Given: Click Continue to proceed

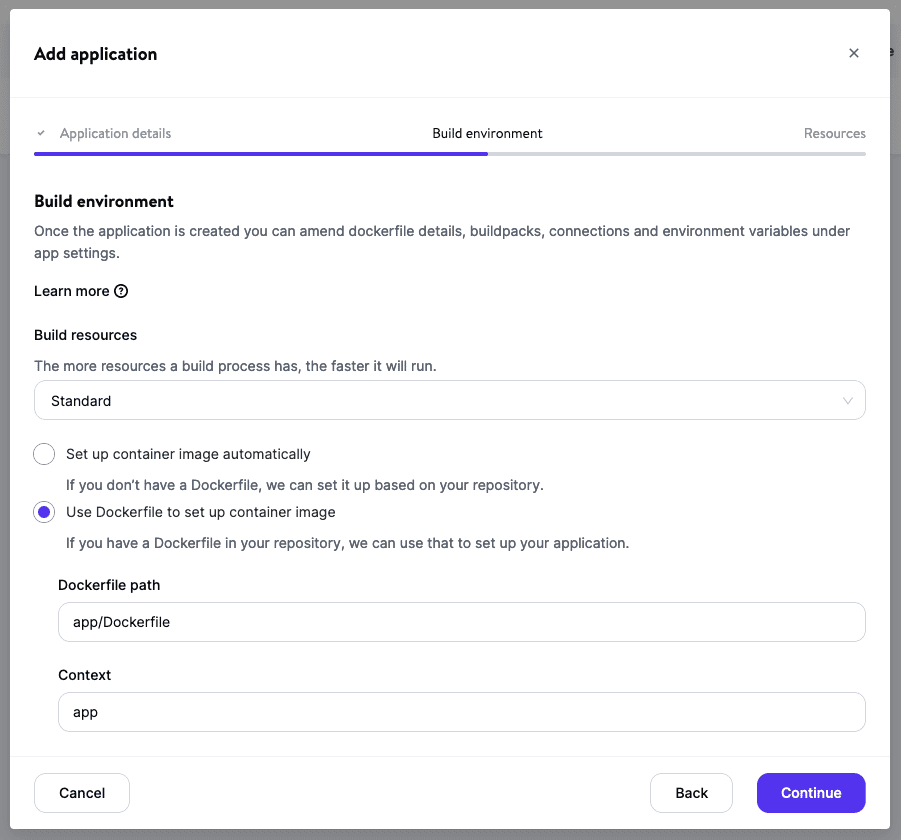Looking at the screenshot, I should pyautogui.click(x=810, y=793).
